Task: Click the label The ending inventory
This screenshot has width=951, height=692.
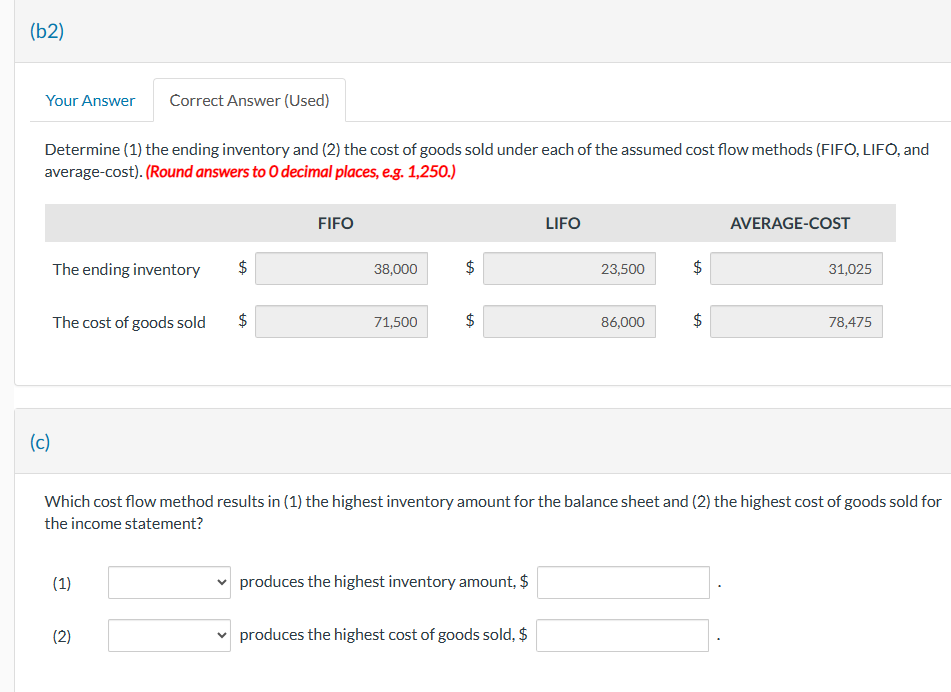Action: [x=126, y=269]
